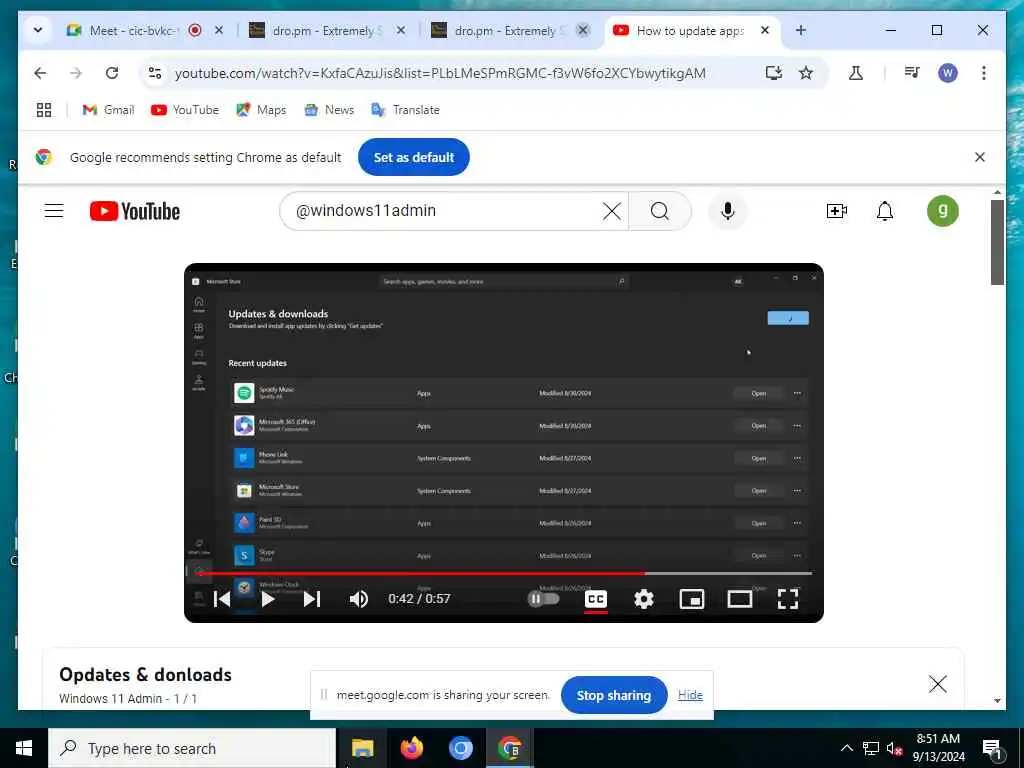
Task: Open Windows notification center
Action: pos(993,748)
